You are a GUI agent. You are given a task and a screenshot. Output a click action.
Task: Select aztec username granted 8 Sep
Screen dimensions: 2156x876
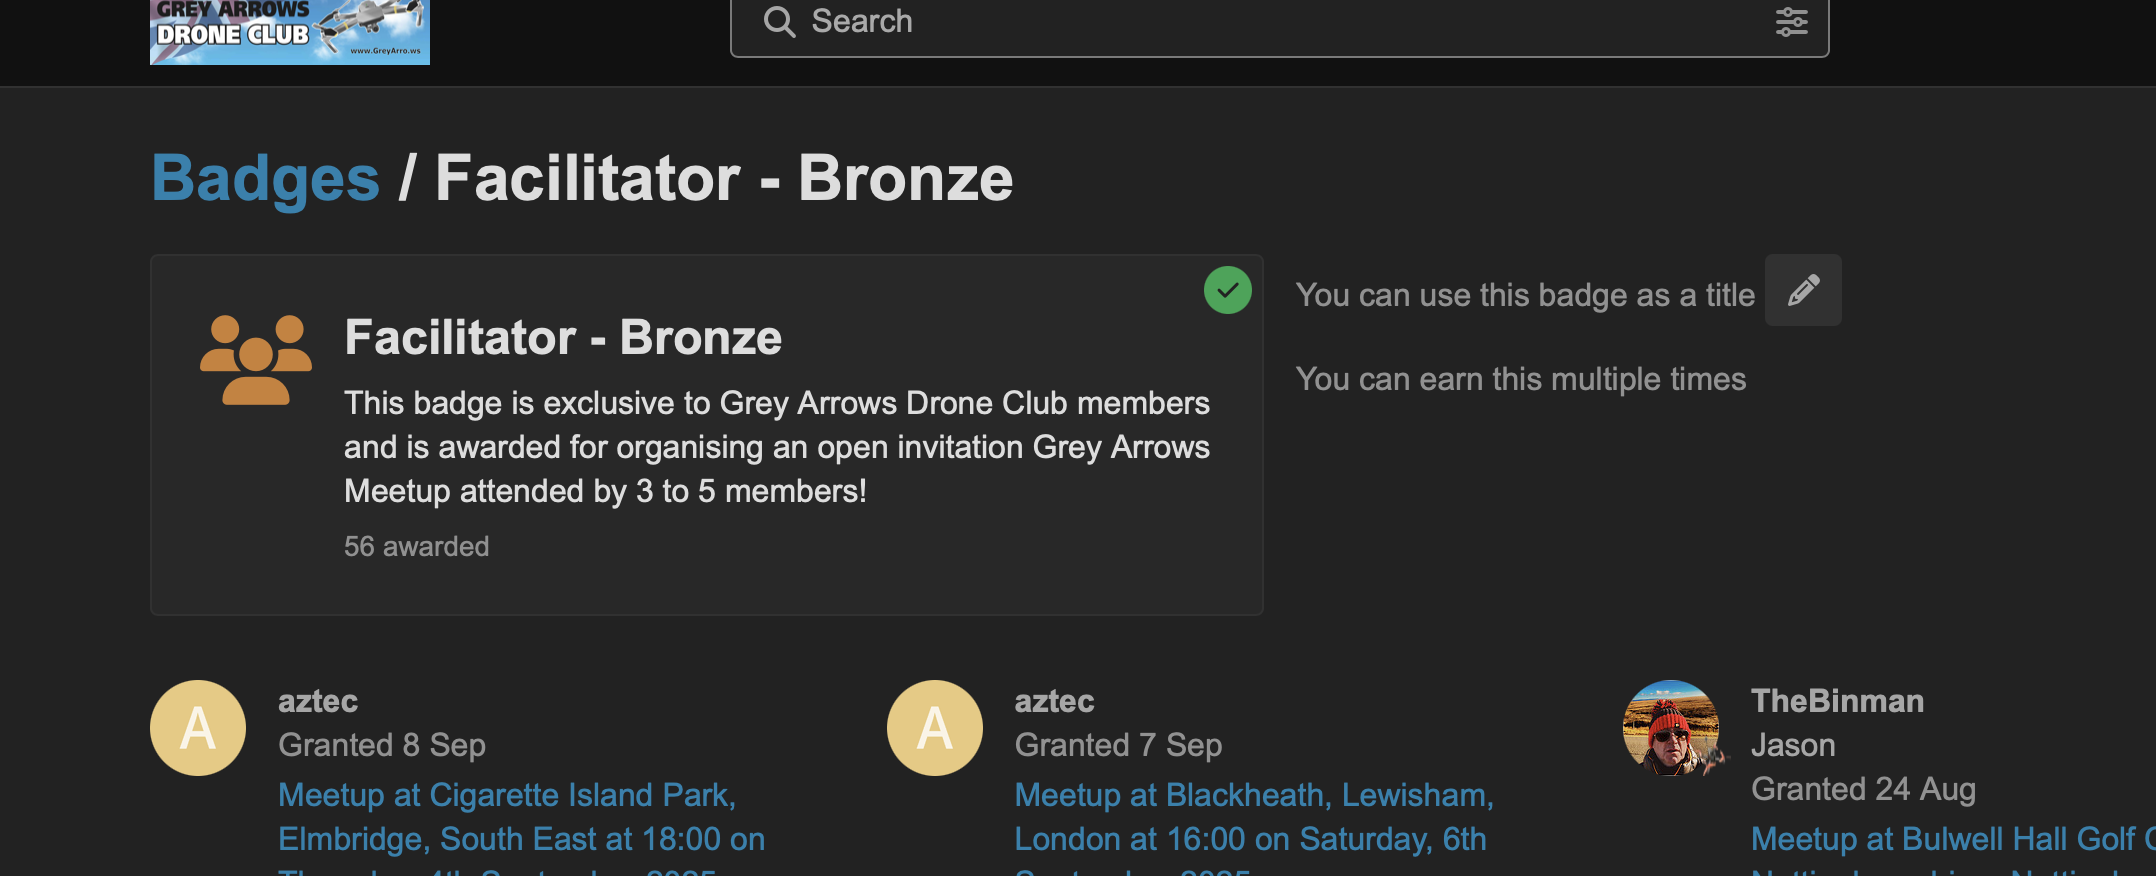(318, 701)
